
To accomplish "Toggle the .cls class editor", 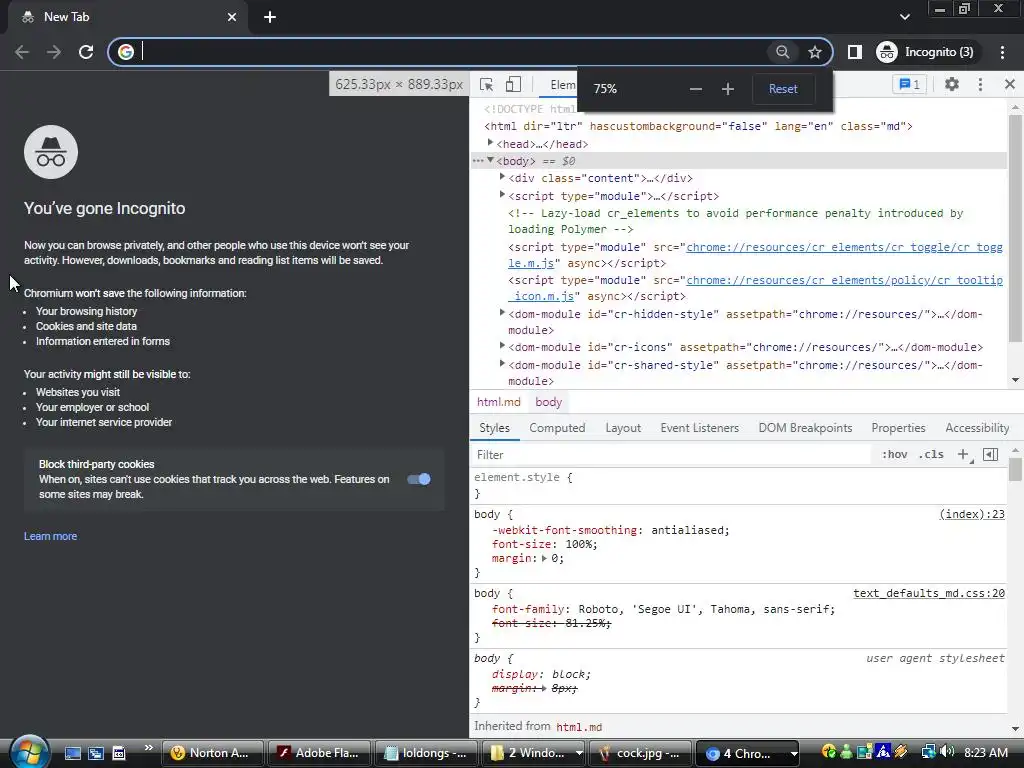I will pyautogui.click(x=931, y=455).
